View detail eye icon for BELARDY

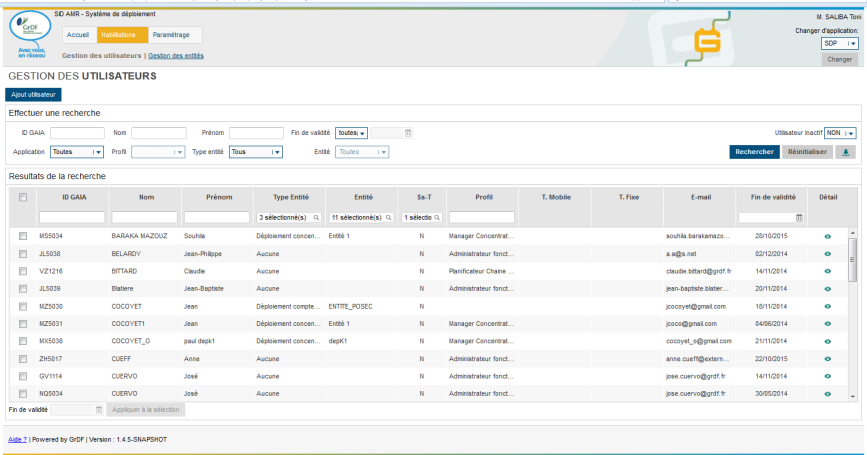828,254
